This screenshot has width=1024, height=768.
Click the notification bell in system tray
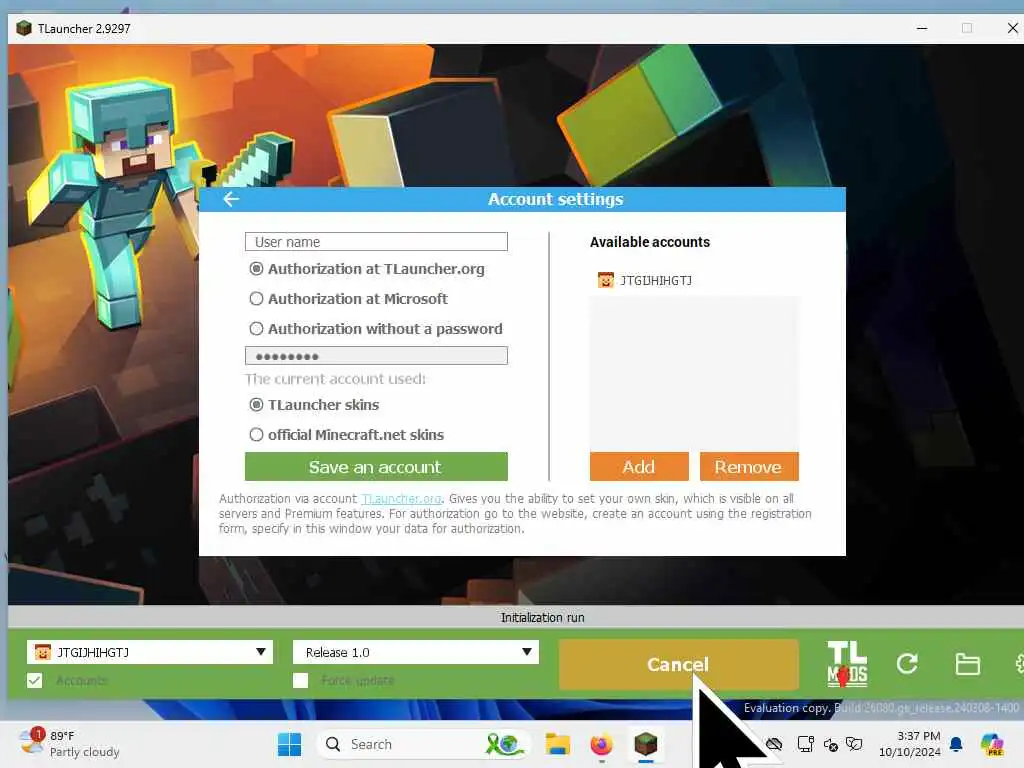pos(956,744)
